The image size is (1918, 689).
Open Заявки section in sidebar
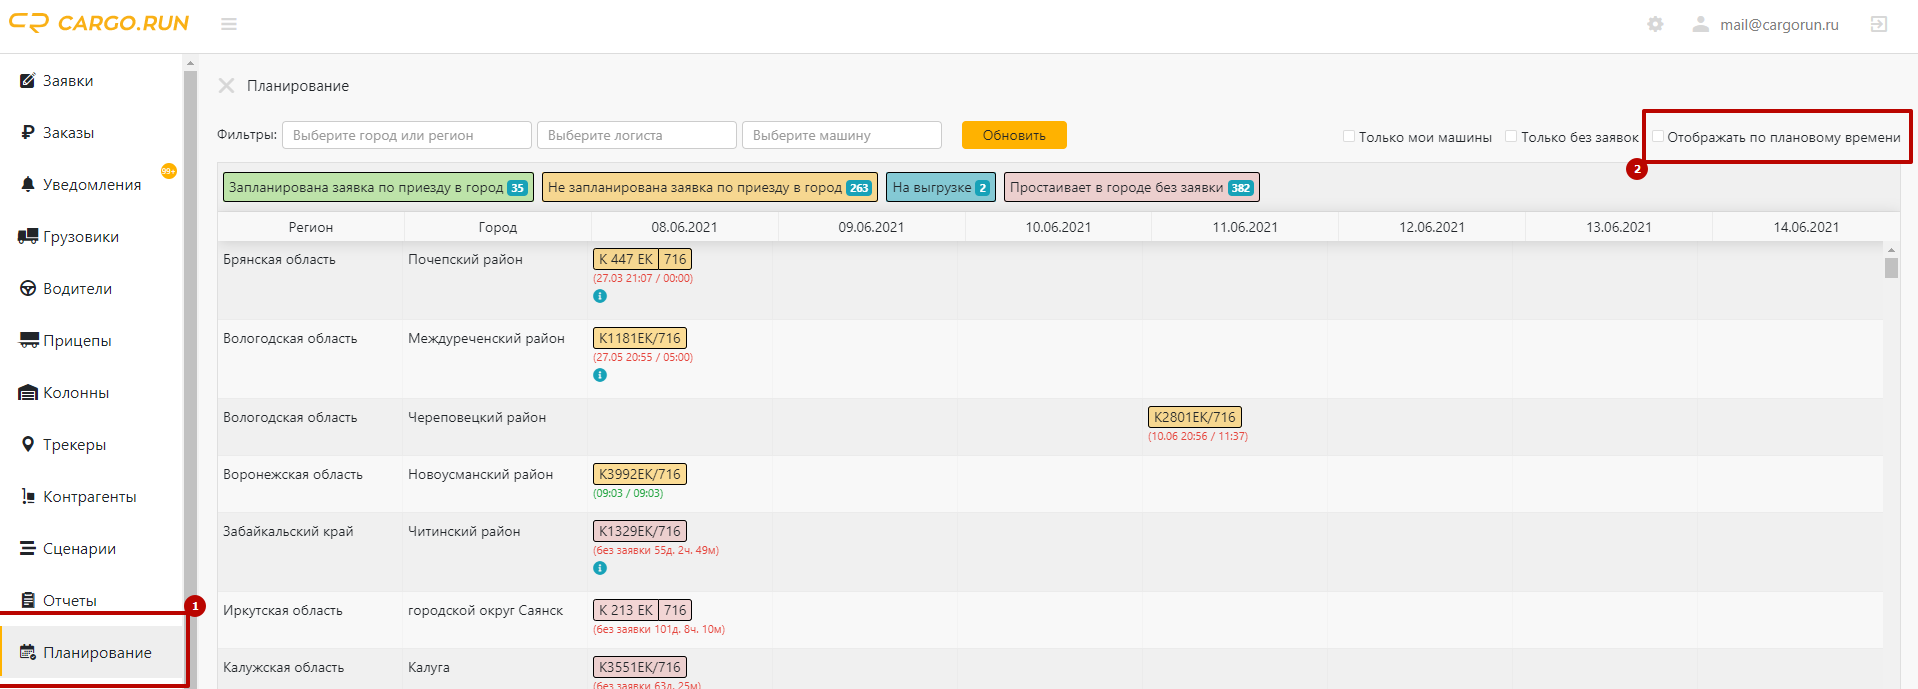click(x=68, y=81)
